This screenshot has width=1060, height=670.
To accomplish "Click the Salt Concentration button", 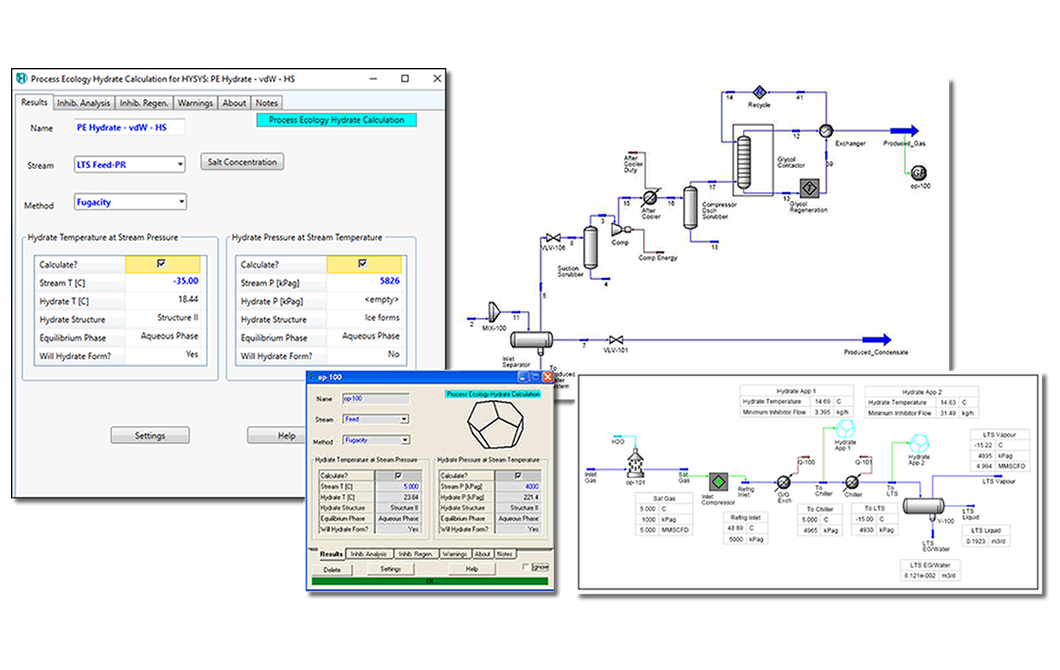I will pos(242,162).
